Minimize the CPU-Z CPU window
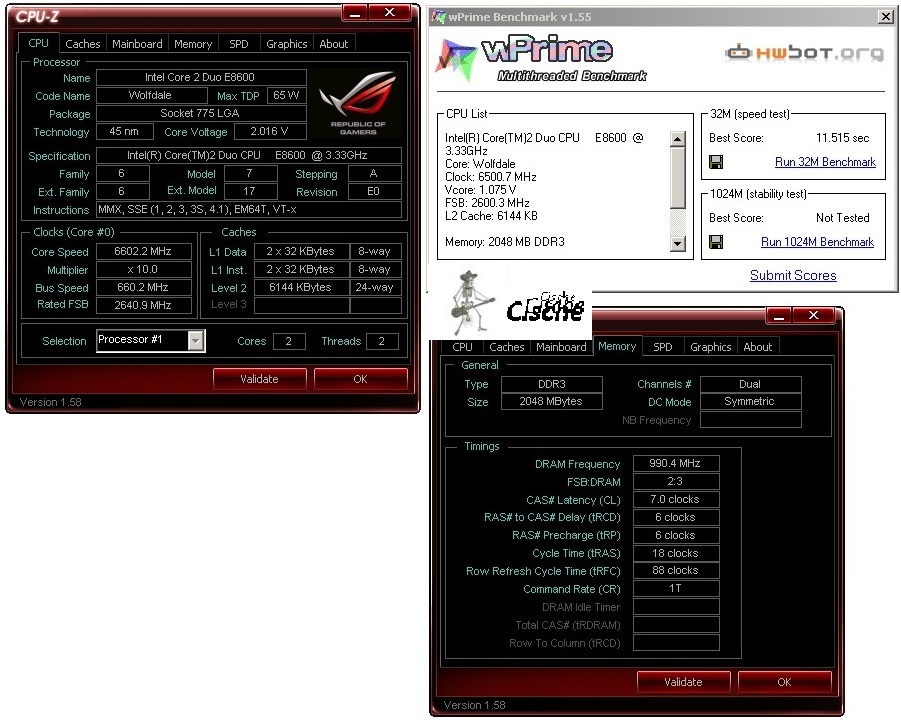This screenshot has height=723, width=901. tap(355, 13)
